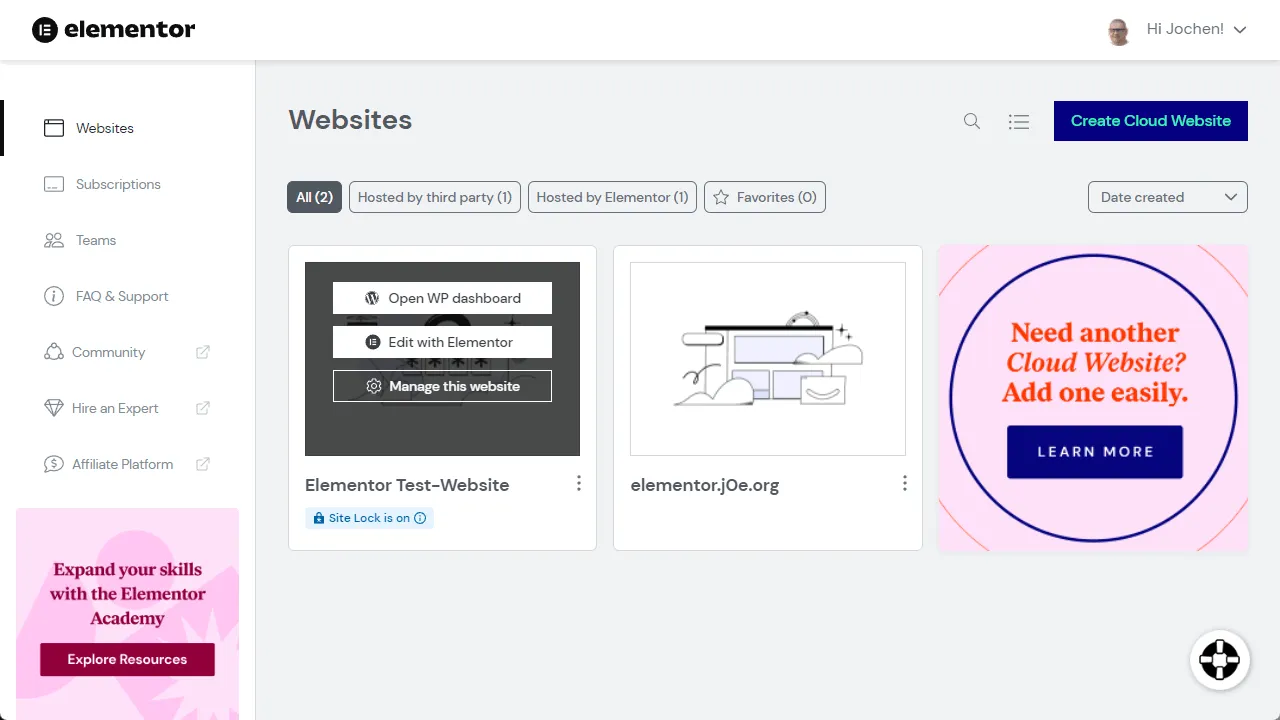Image resolution: width=1280 pixels, height=720 pixels.
Task: Open elementor.jOe.org options menu
Action: pyautogui.click(x=905, y=483)
